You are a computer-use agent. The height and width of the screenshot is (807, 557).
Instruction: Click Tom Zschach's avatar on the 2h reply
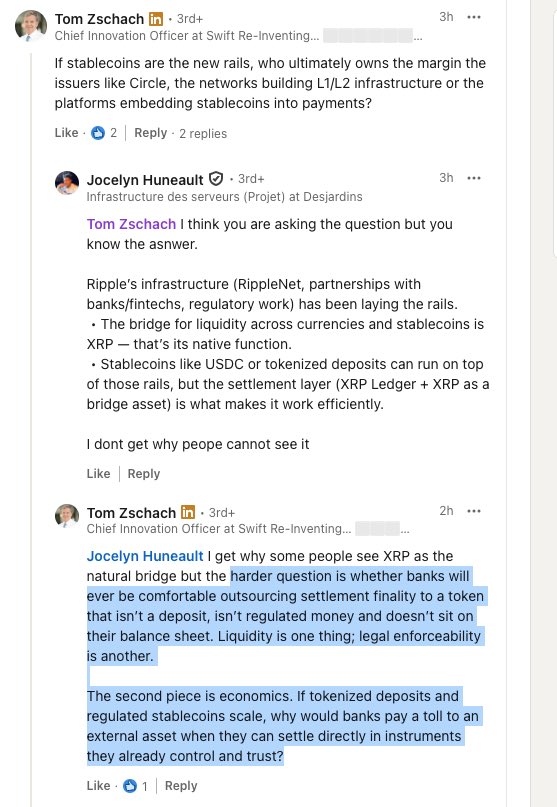pos(67,516)
